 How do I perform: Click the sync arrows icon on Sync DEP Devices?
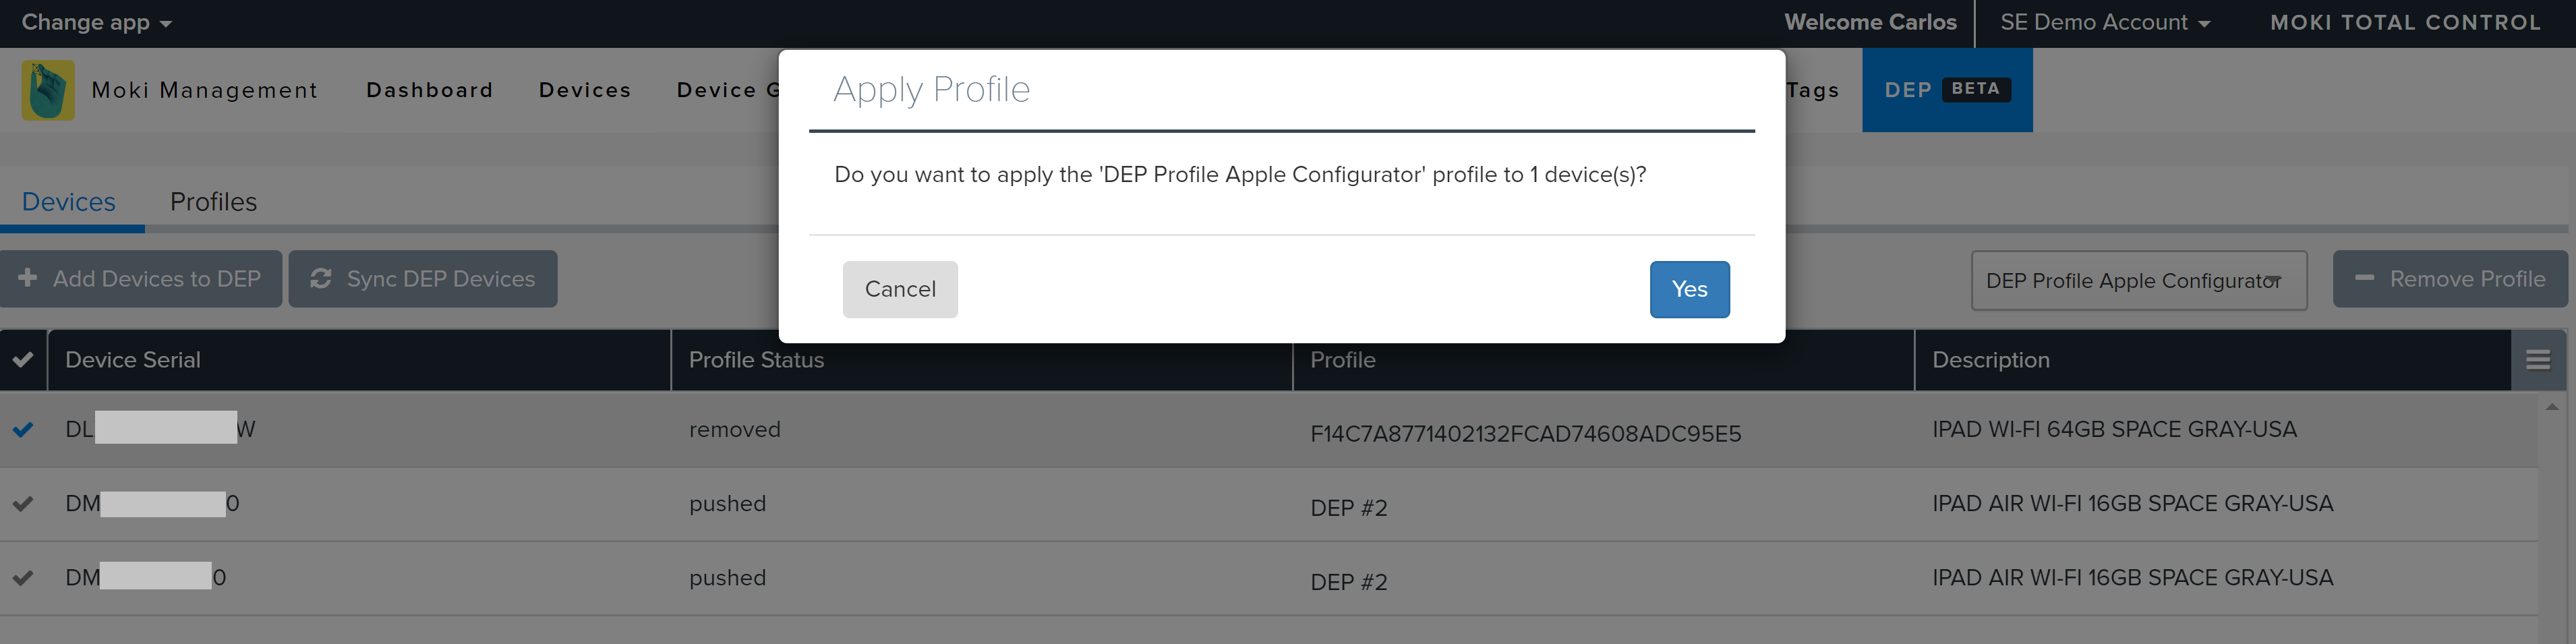point(320,278)
